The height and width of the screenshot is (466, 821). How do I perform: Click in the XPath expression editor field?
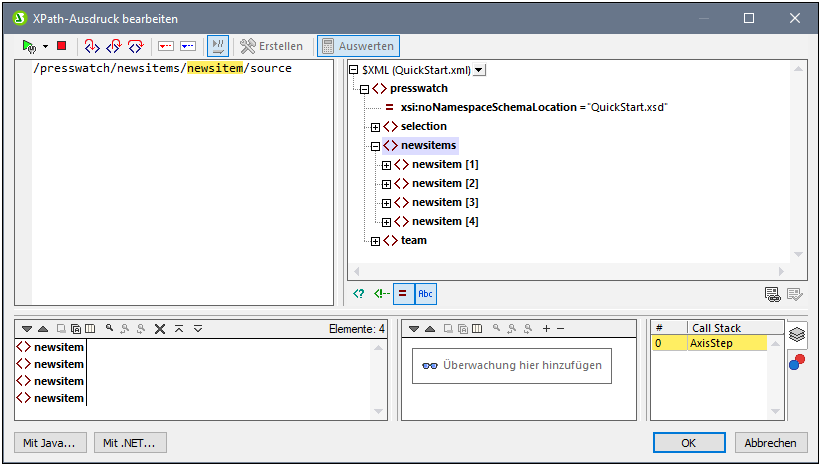(x=180, y=180)
